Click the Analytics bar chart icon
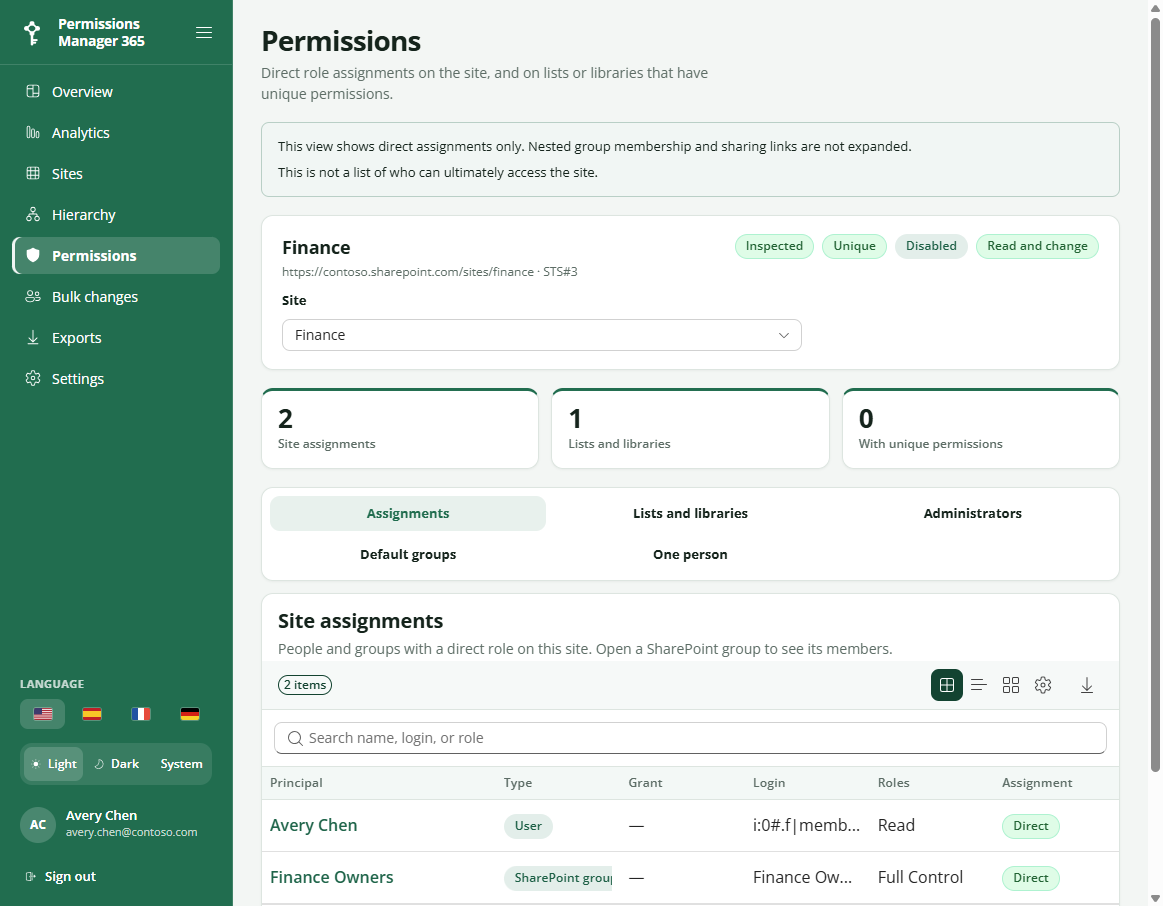Screen dimensions: 1163x906 coord(33,133)
